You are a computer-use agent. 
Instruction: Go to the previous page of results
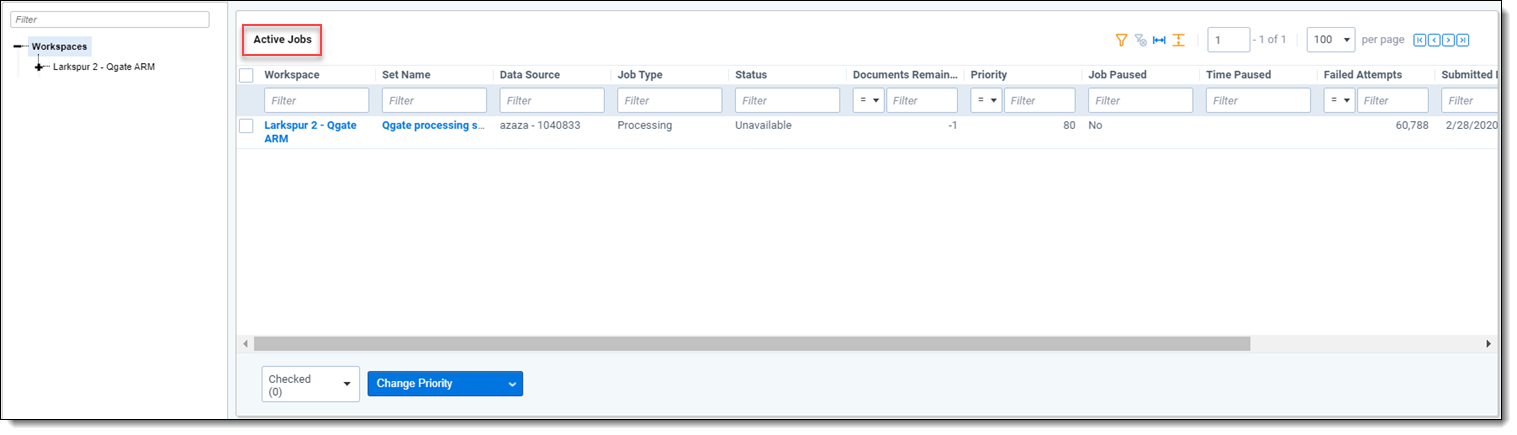tap(1433, 40)
